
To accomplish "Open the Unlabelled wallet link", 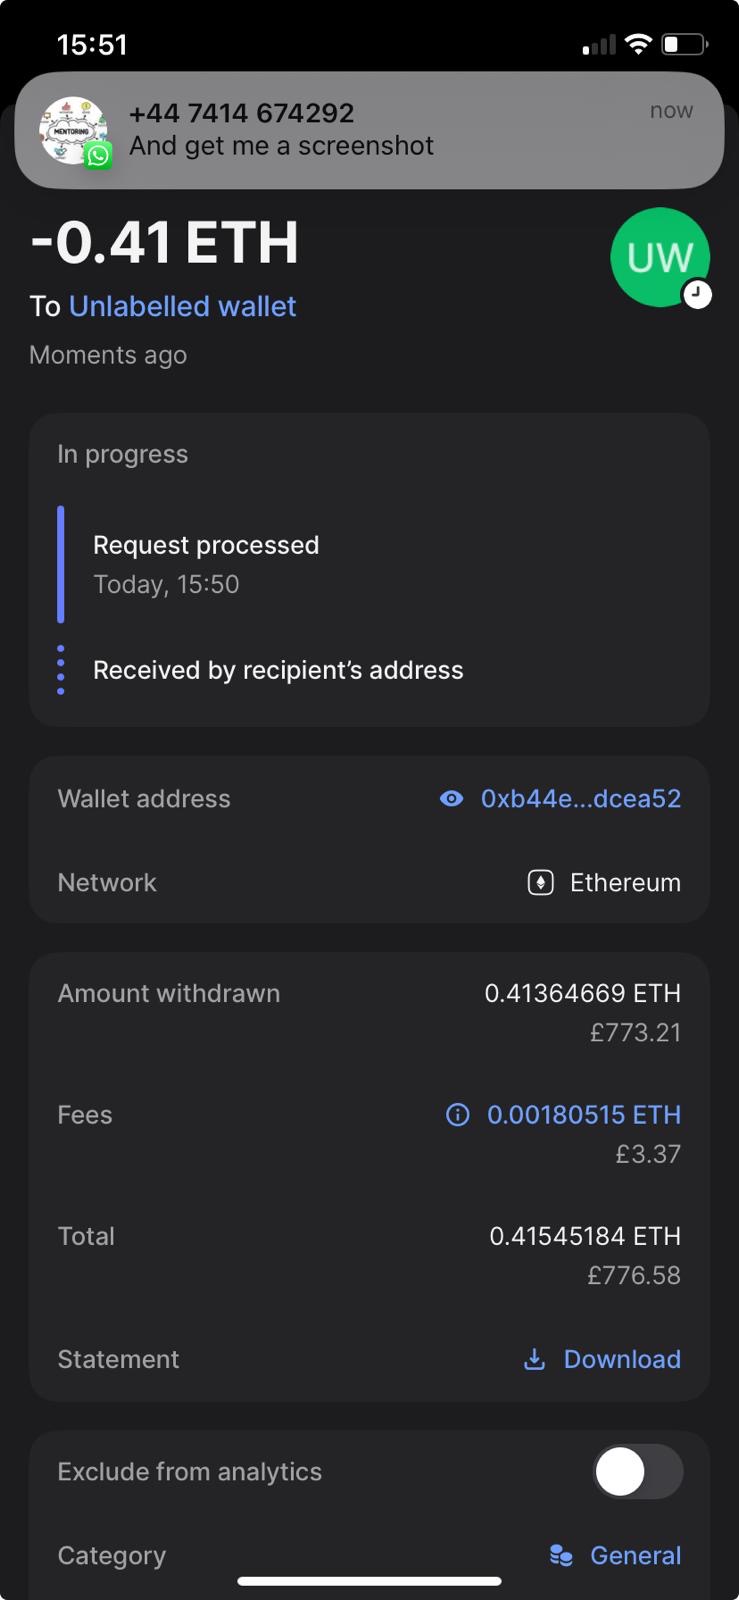I will tap(182, 306).
